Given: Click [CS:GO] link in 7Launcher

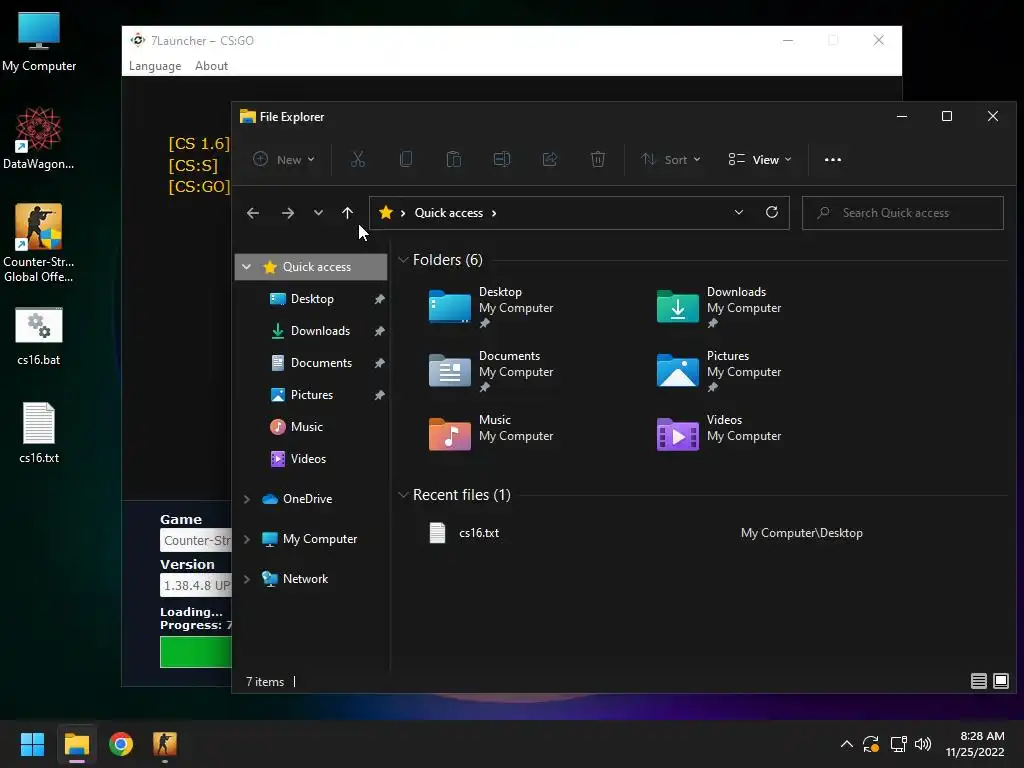Looking at the screenshot, I should 199,187.
